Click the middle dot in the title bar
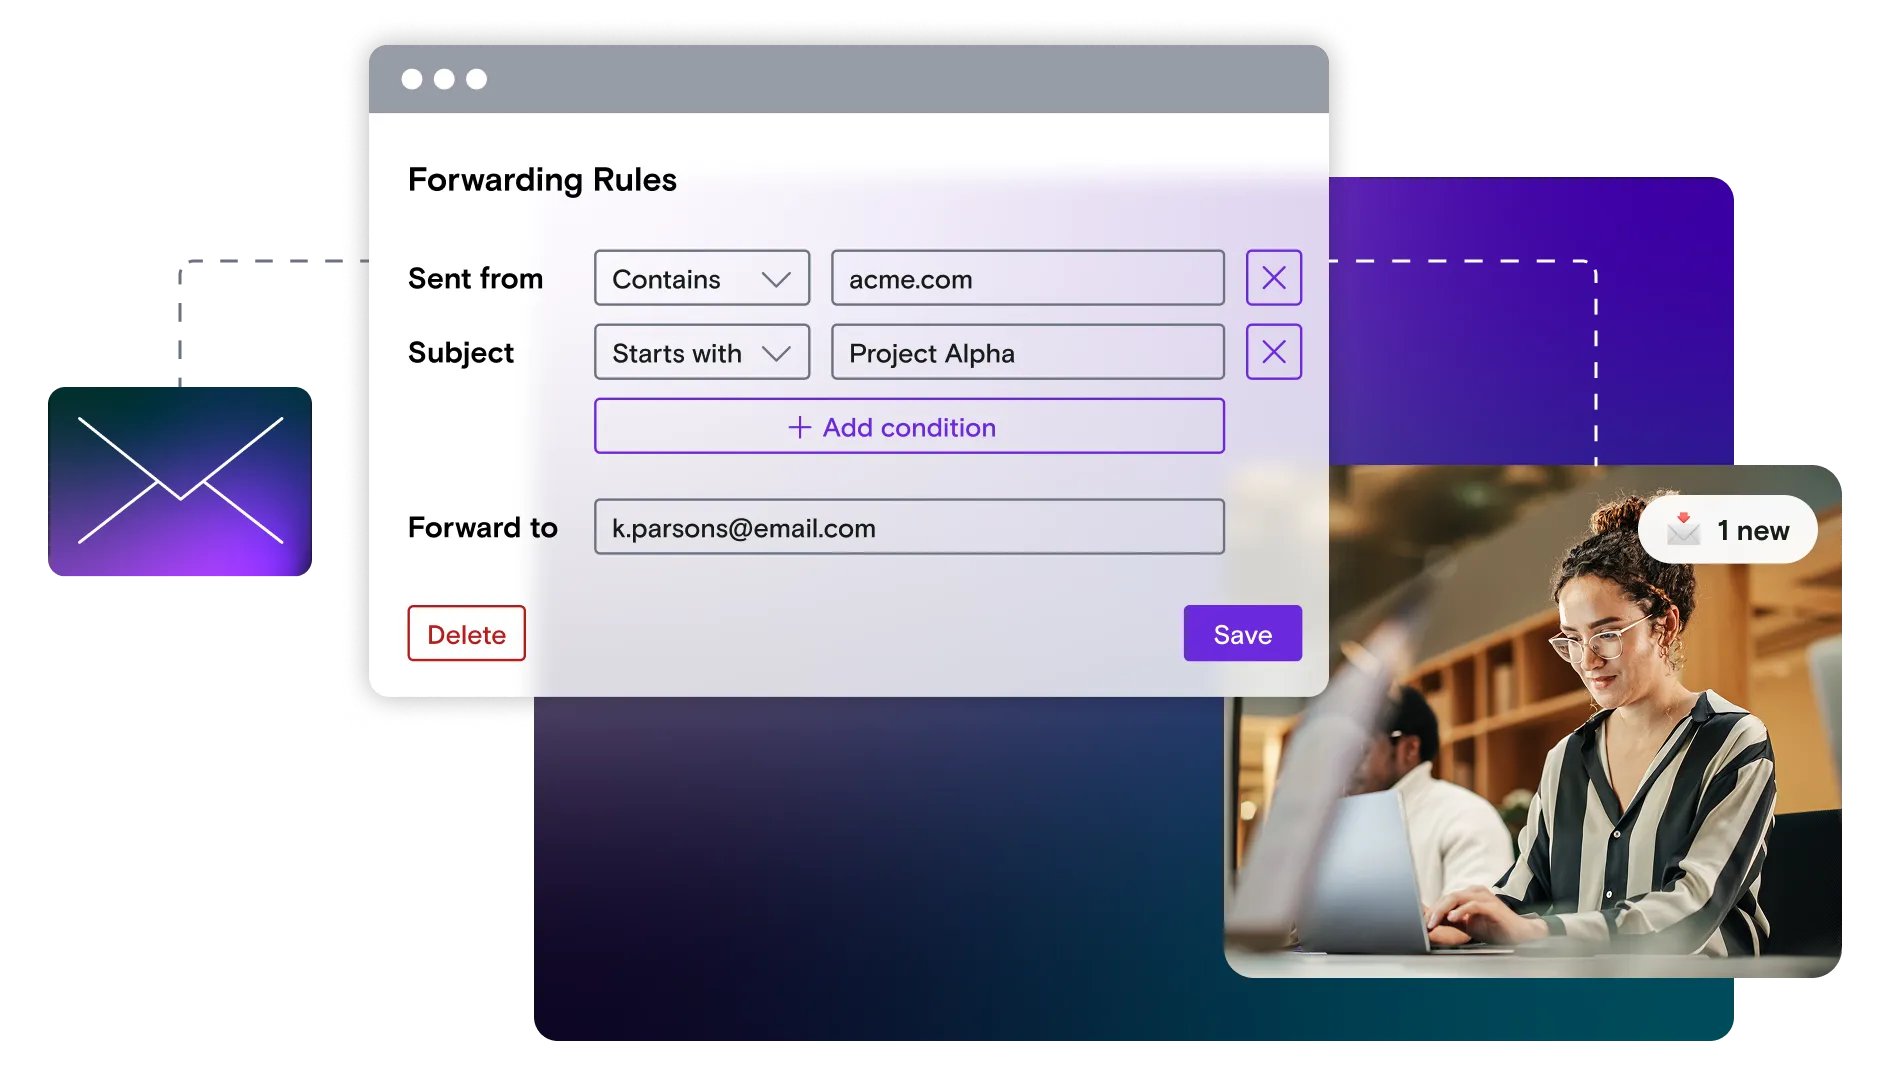1890x1065 pixels. (444, 78)
